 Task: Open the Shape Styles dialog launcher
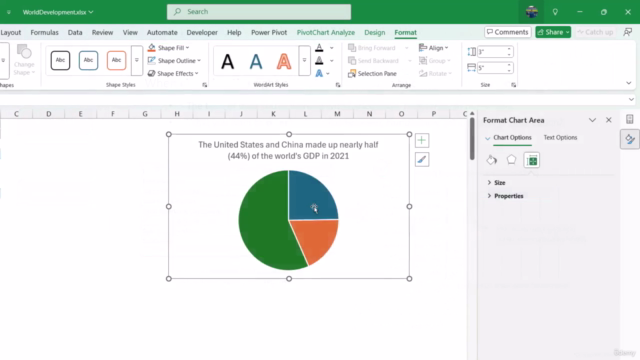coord(204,85)
